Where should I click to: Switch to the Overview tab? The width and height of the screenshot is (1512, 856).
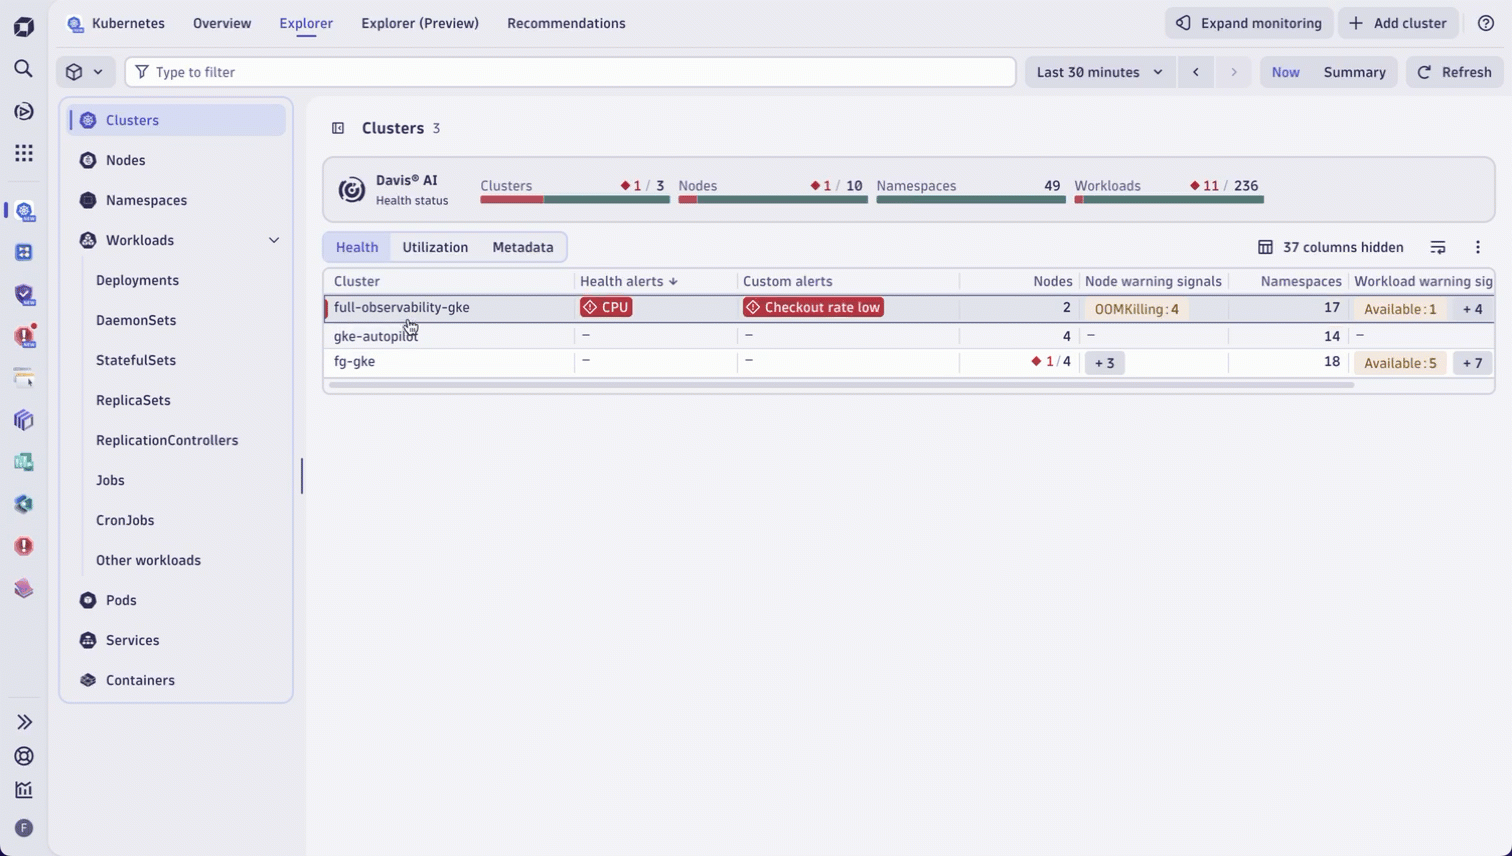(222, 23)
